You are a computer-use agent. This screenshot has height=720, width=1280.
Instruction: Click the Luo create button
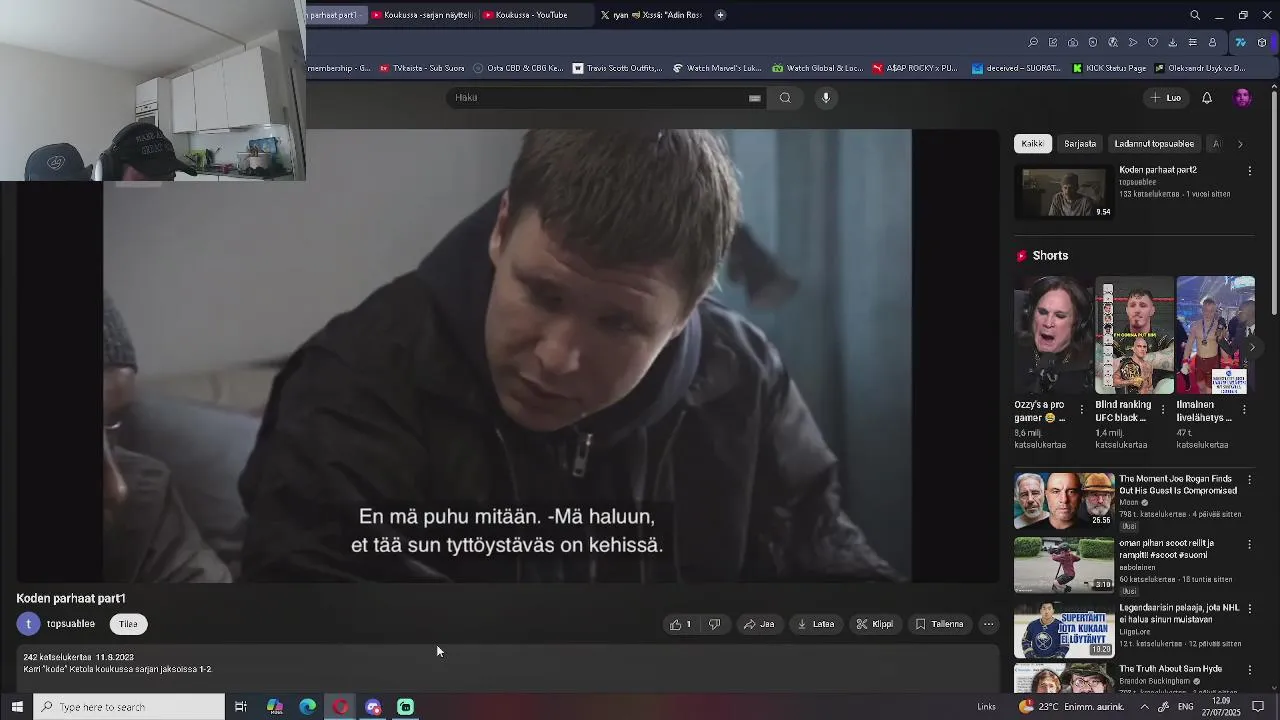[1166, 98]
